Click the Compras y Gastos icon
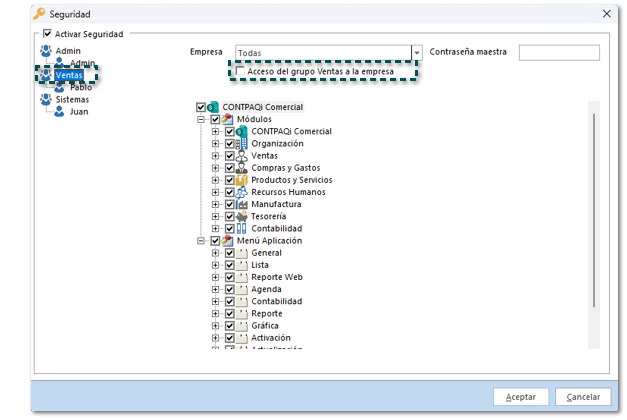Screen dimensions: 627x420 (242, 168)
